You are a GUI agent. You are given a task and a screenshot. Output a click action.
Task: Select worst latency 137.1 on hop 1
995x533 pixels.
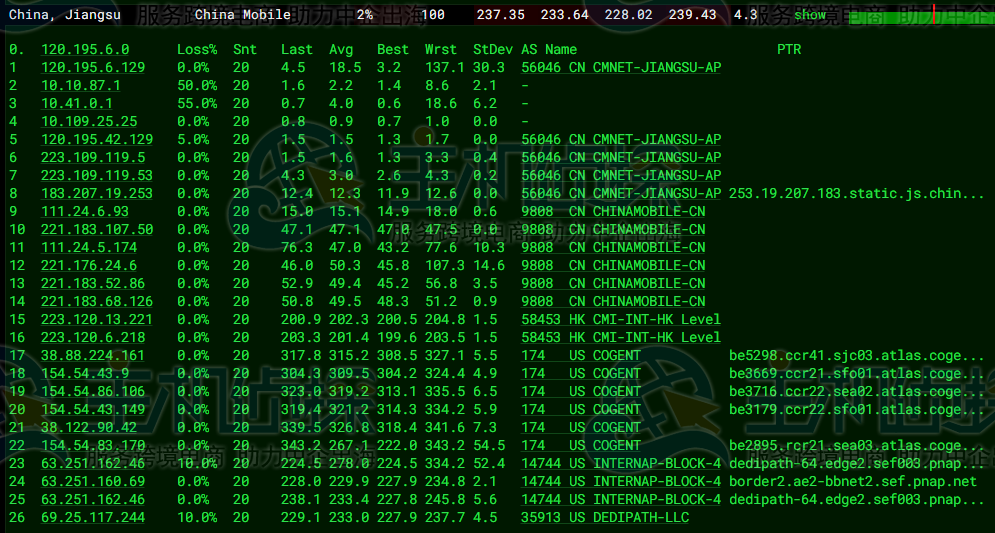[x=445, y=67]
